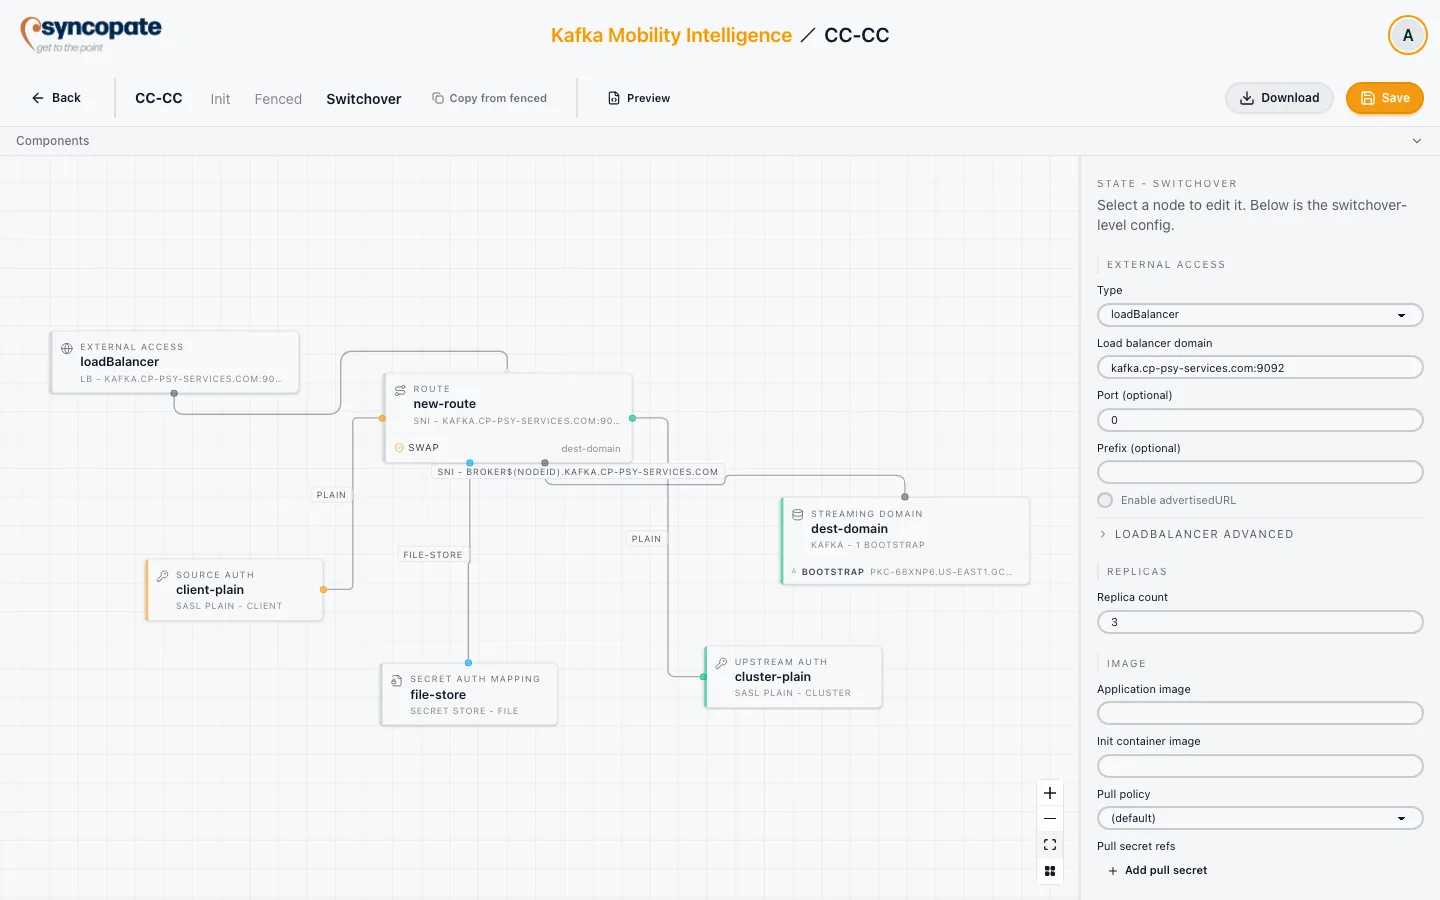
Task: Expand the Components panel chevron
Action: (1417, 141)
